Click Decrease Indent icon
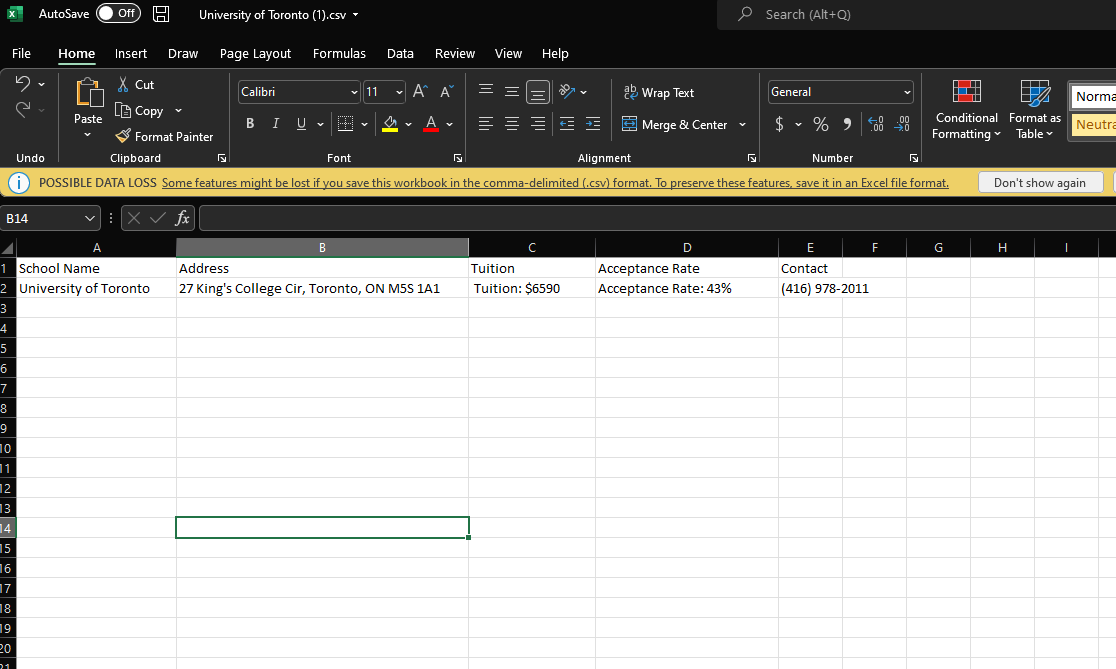This screenshot has height=669, width=1116. click(x=567, y=124)
